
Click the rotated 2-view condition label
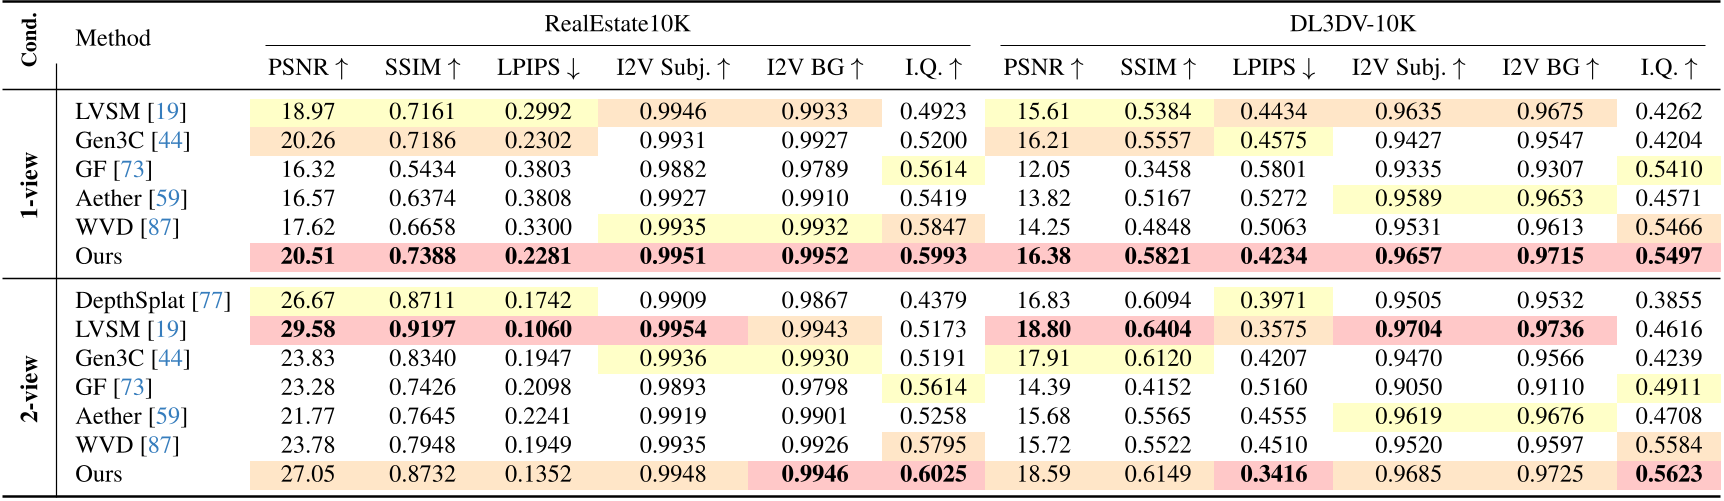pos(30,388)
